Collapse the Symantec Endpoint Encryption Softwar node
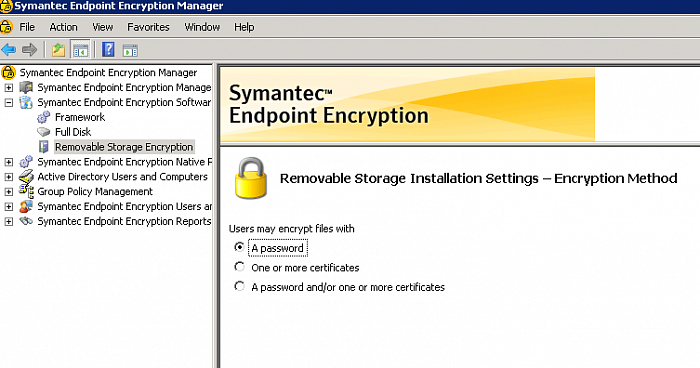Viewport: 700px width, 368px height. click(8, 102)
